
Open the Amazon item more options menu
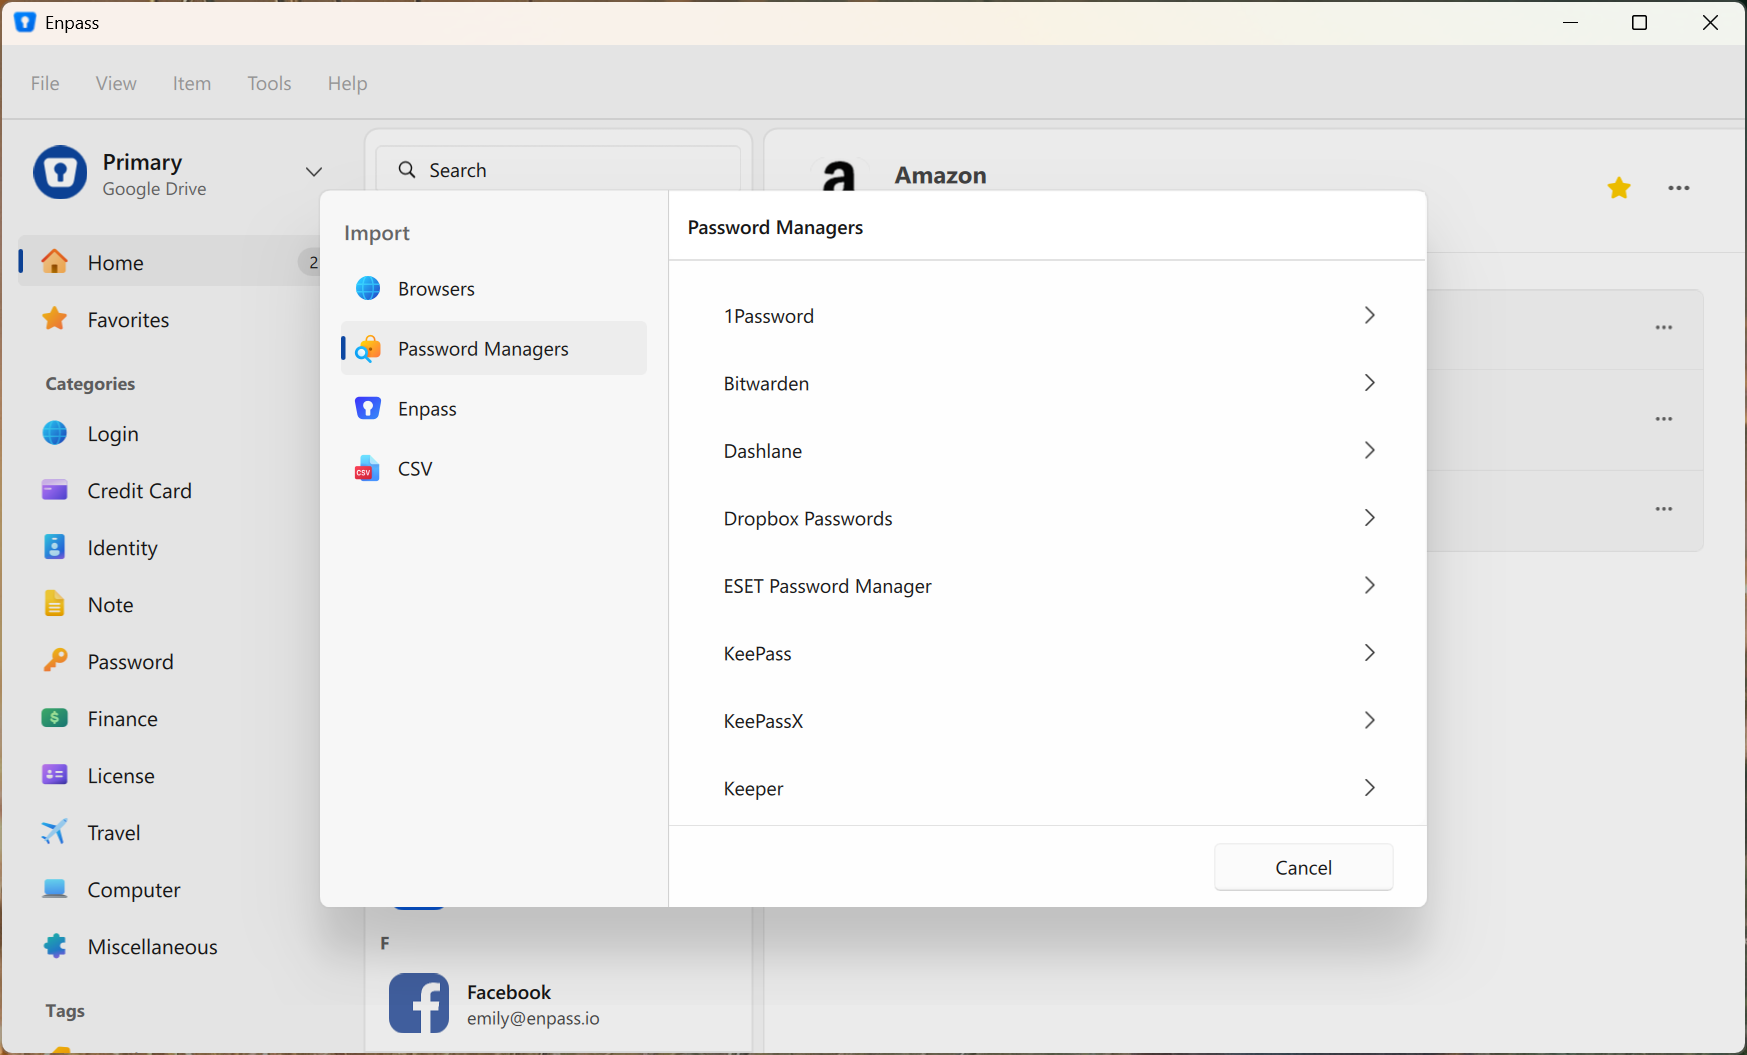coord(1679,188)
